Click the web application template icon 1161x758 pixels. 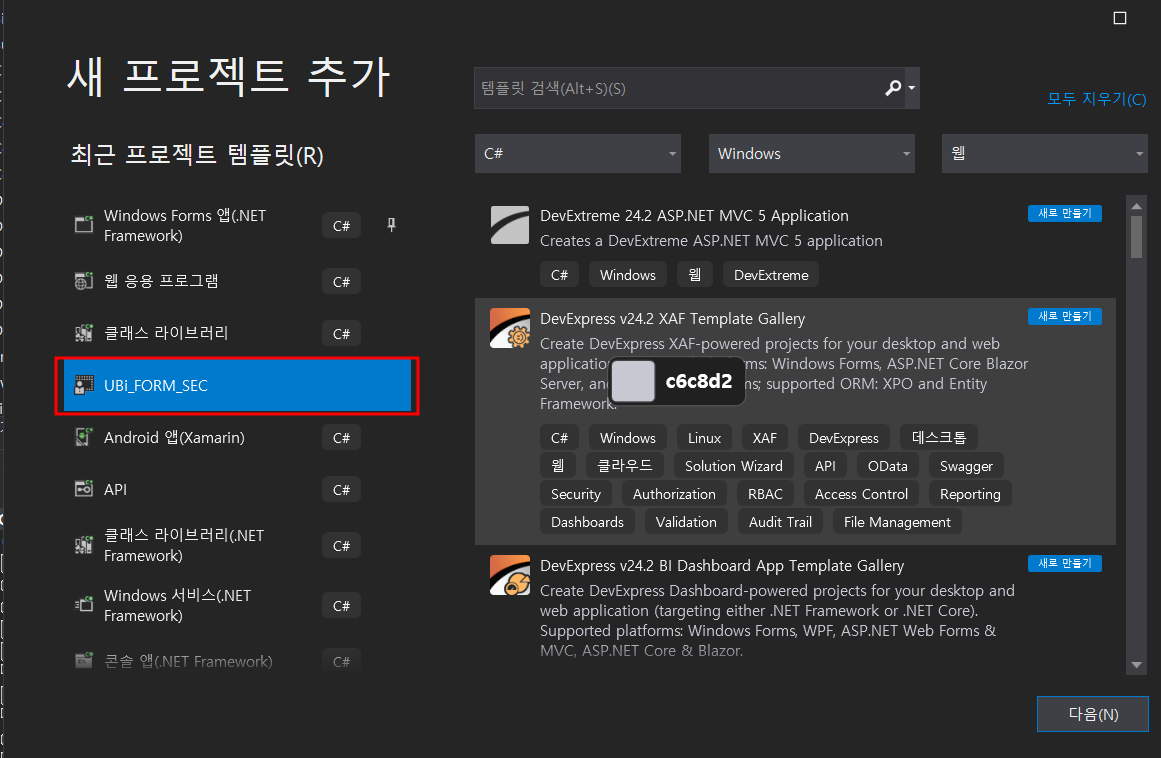click(84, 281)
